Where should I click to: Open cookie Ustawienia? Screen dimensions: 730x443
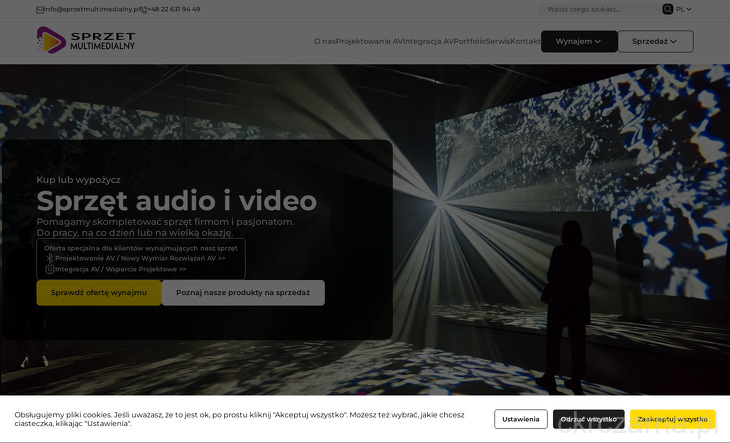click(520, 419)
